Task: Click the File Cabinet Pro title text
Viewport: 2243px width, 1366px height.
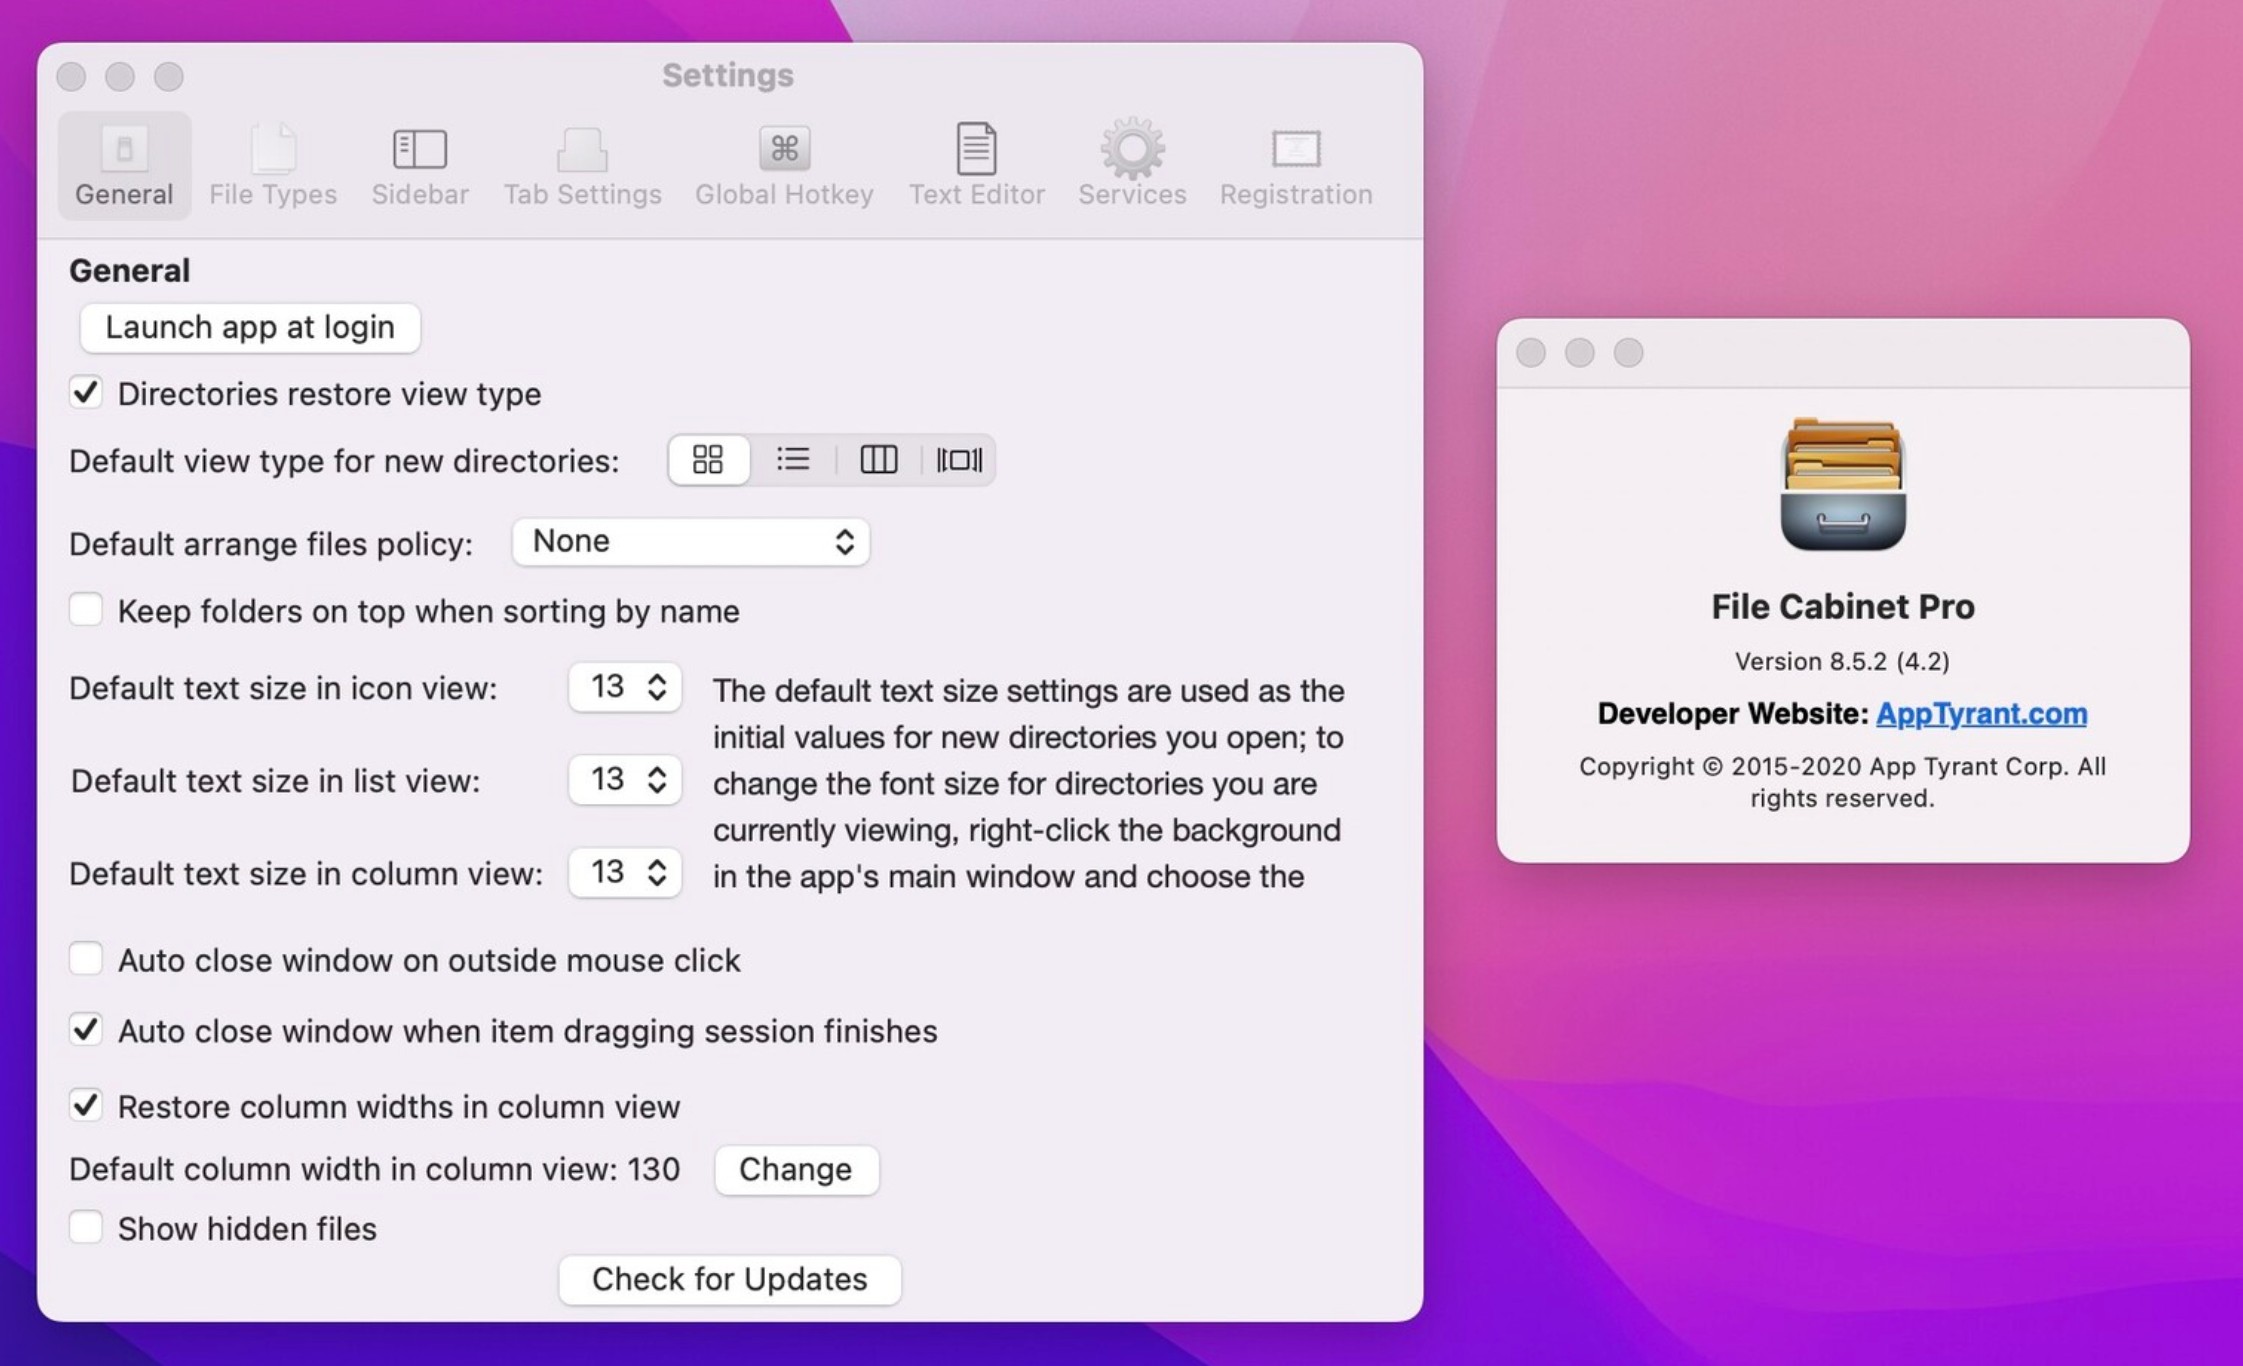Action: tap(1843, 607)
